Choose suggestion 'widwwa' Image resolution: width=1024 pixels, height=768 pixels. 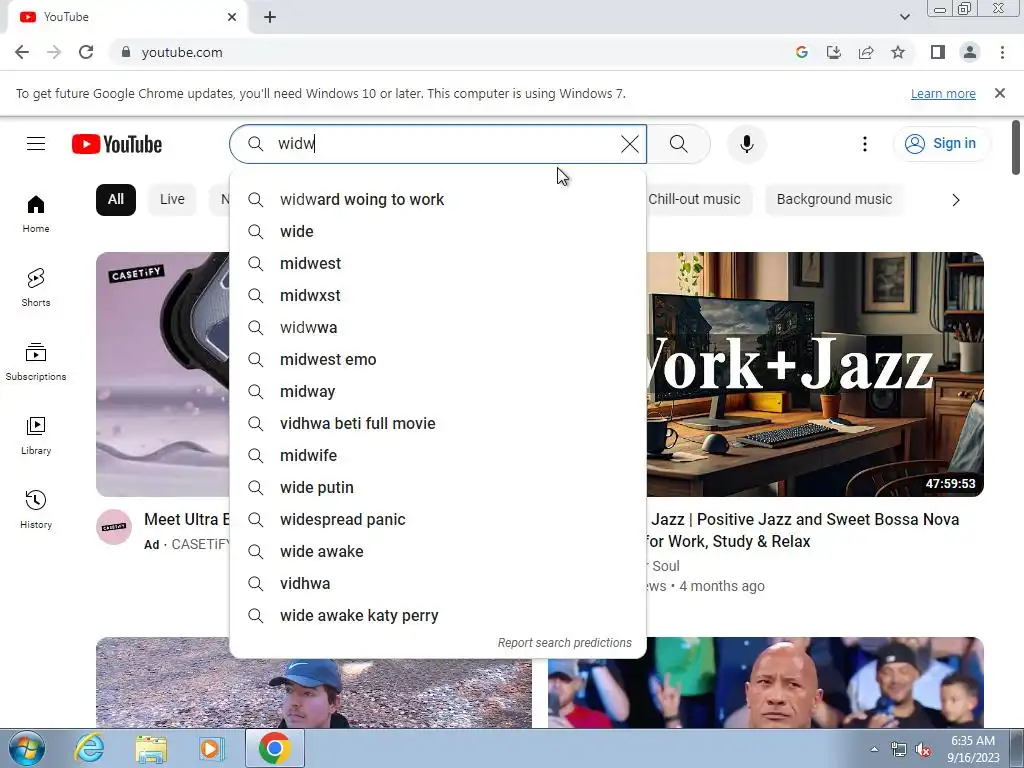tap(438, 327)
